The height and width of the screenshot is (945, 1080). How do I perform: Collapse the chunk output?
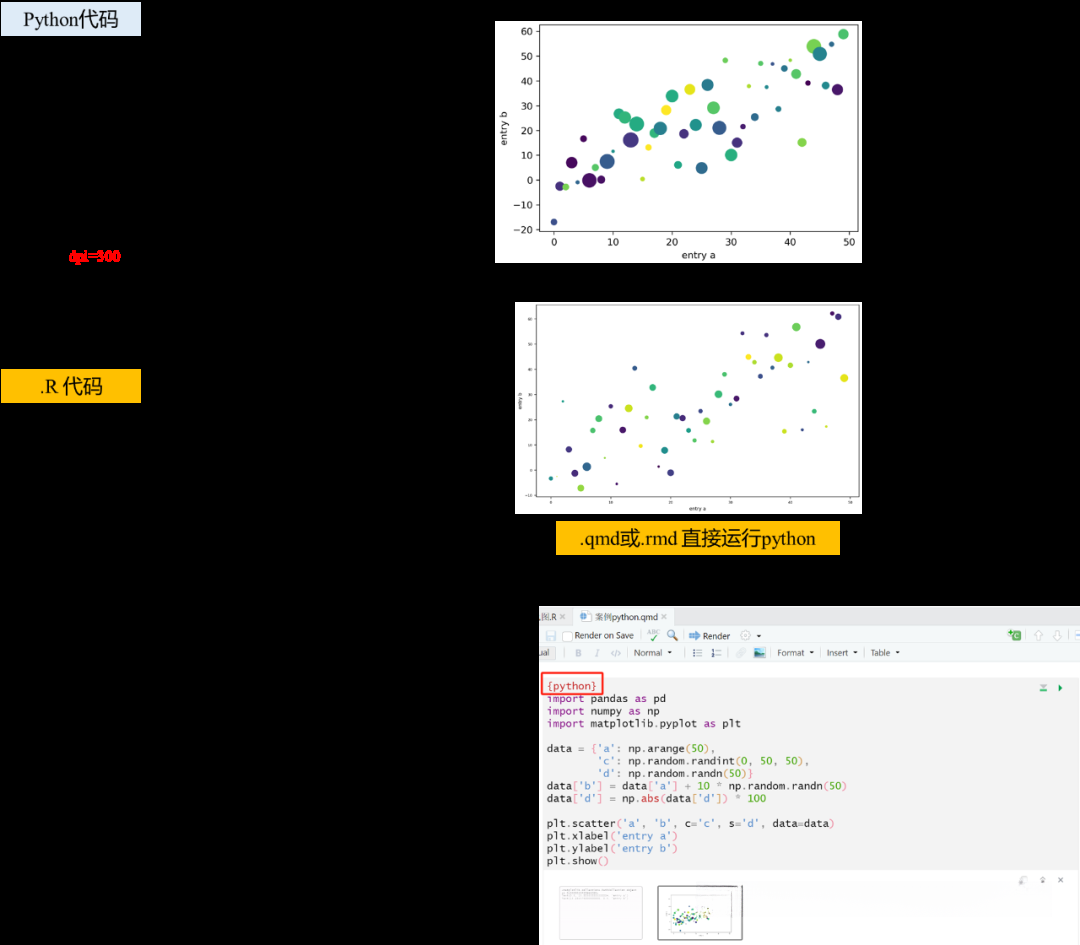[1043, 880]
